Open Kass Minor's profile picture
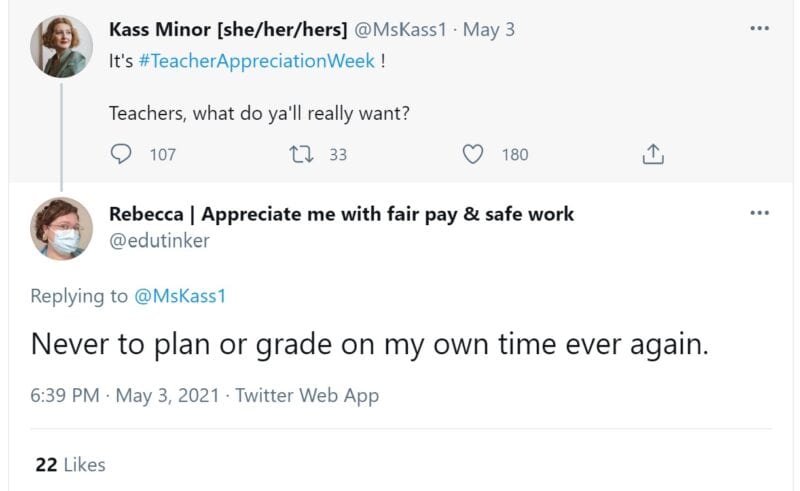The image size is (800, 491). coord(63,47)
